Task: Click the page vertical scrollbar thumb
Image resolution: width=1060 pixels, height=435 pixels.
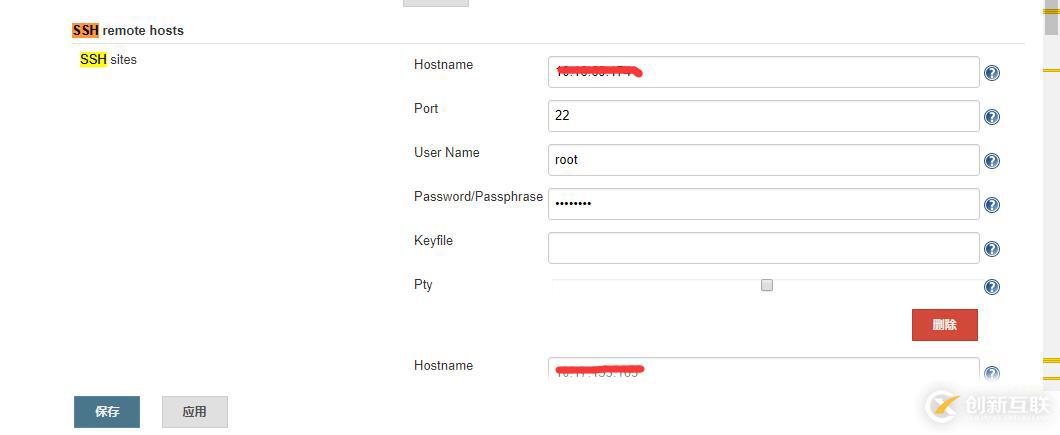Action: click(x=1051, y=17)
